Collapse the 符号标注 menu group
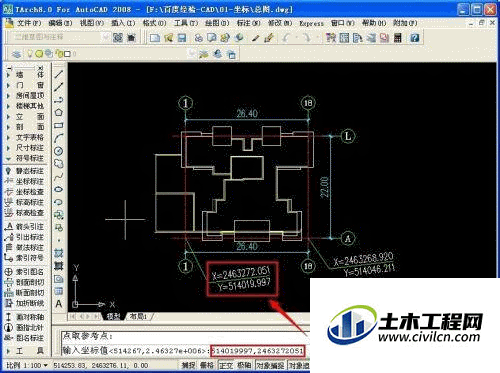 (25, 158)
